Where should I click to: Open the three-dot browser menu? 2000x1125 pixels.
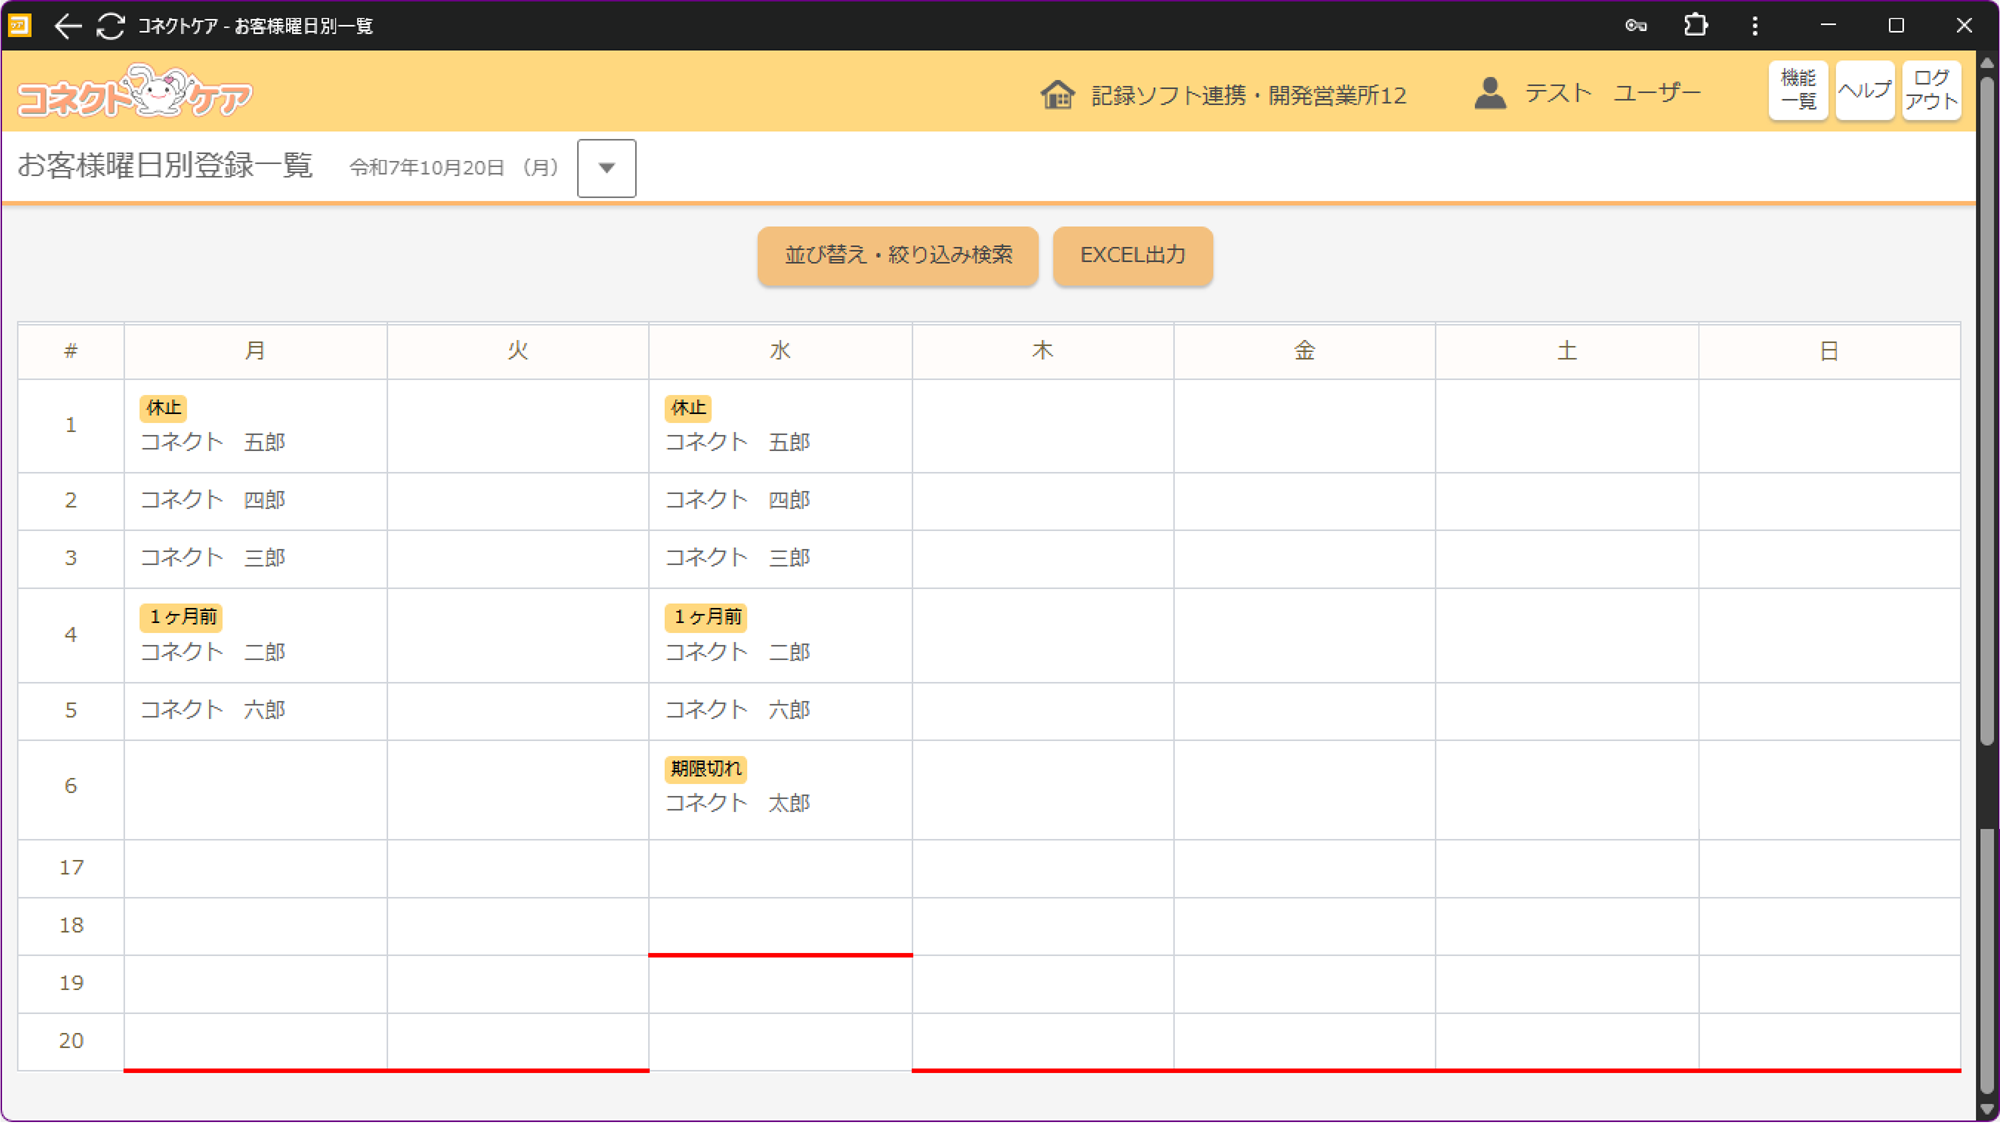tap(1755, 26)
